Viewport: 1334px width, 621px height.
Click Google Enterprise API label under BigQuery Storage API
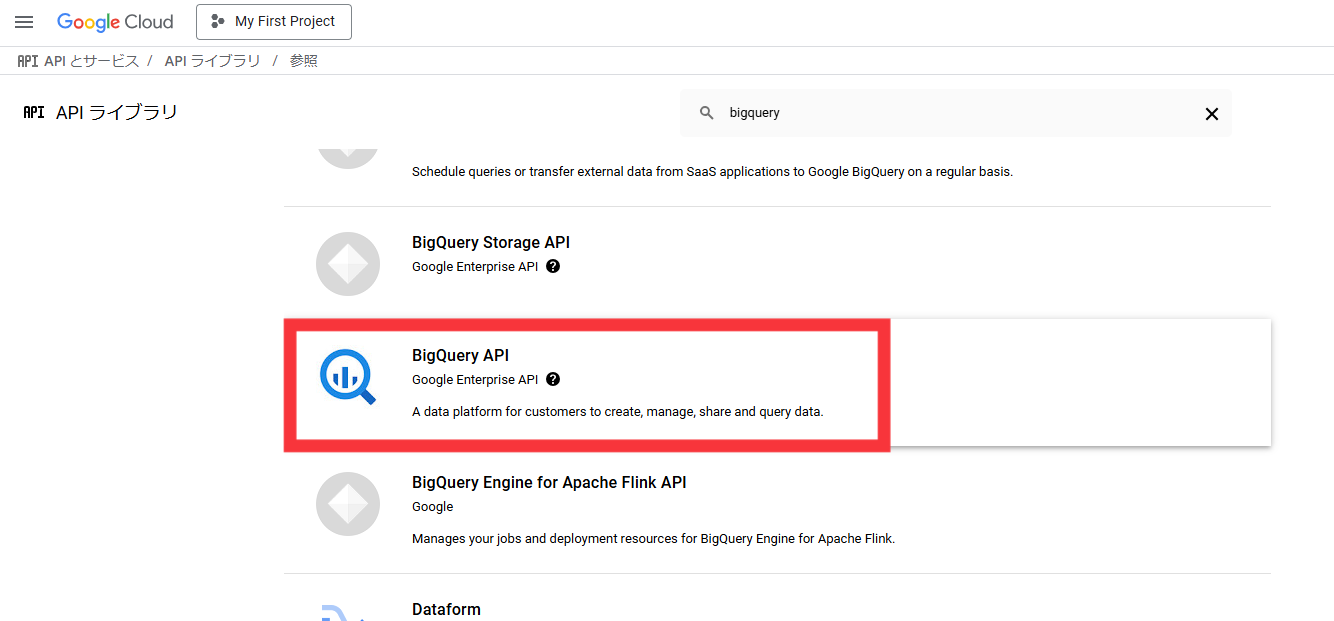(x=475, y=267)
